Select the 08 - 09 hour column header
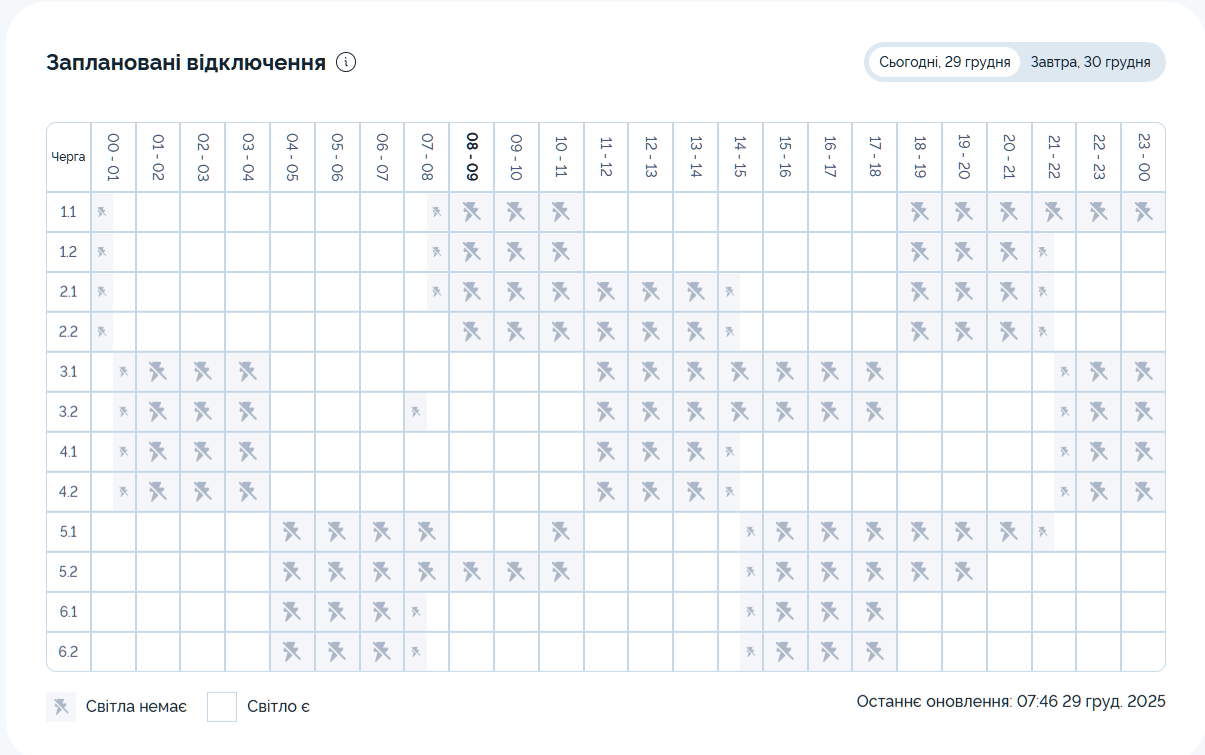The image size is (1205, 755). point(471,157)
